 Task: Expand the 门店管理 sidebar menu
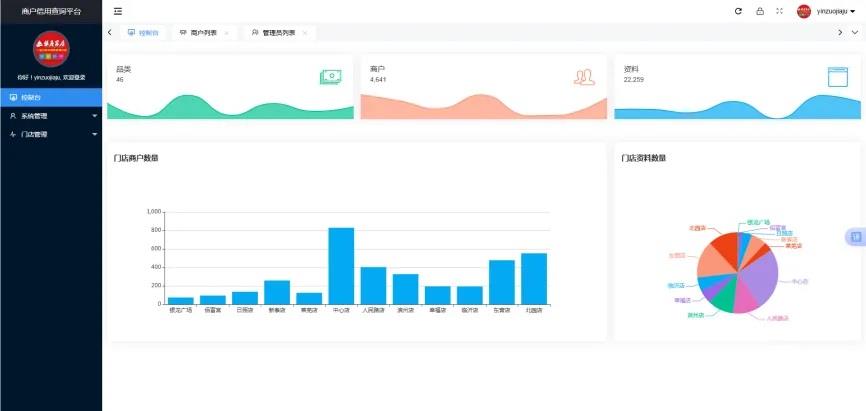pos(50,134)
